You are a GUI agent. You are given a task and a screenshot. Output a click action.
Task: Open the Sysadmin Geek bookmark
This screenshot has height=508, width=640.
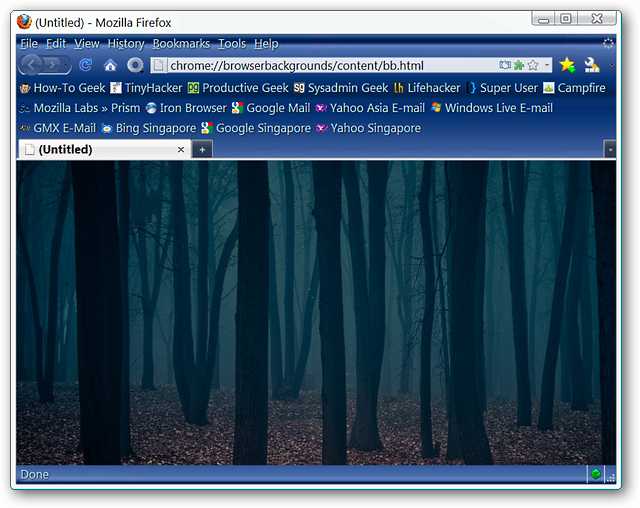point(341,88)
